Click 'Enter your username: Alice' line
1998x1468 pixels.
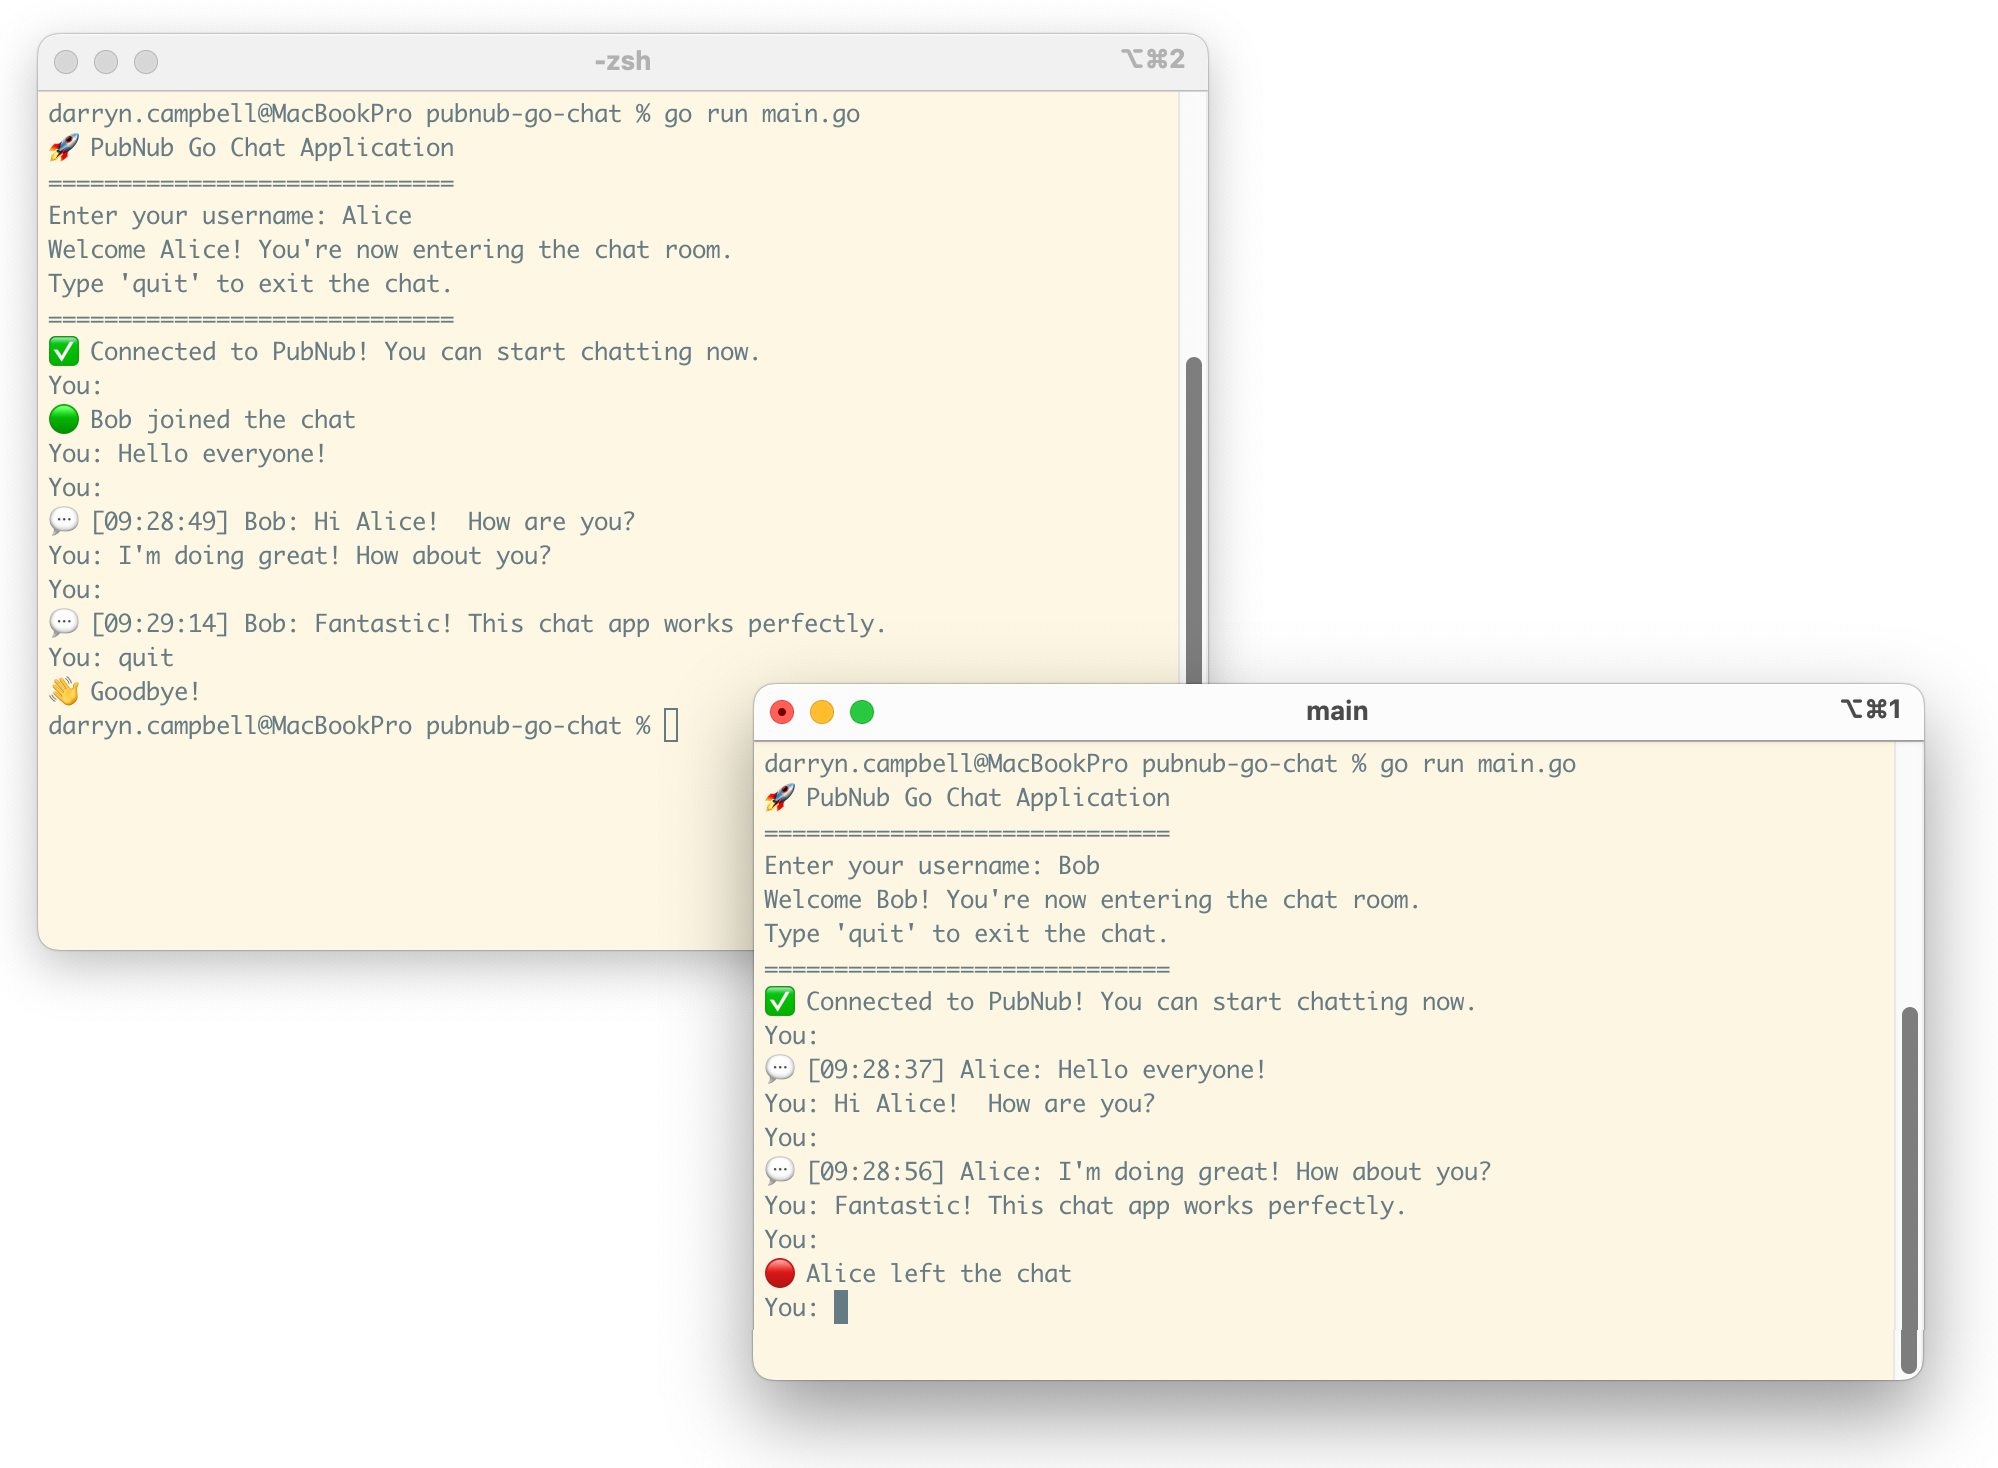[x=230, y=216]
